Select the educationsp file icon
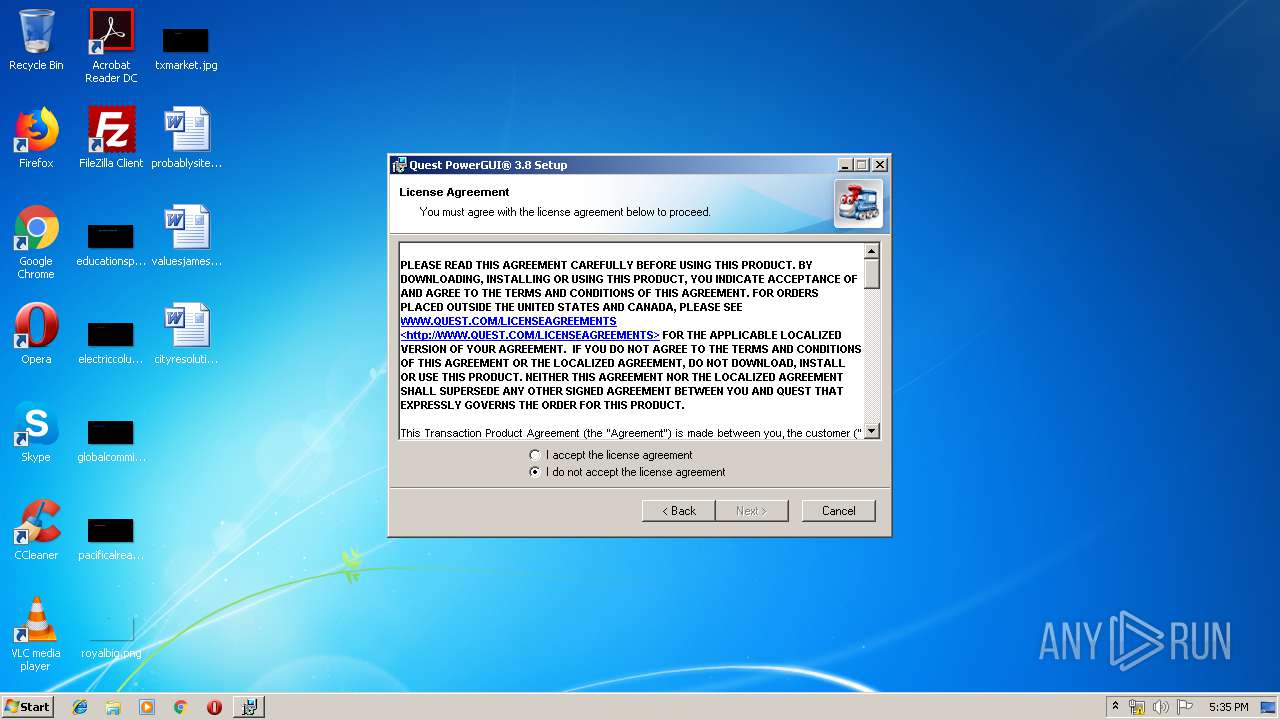The width and height of the screenshot is (1280, 720). (111, 245)
